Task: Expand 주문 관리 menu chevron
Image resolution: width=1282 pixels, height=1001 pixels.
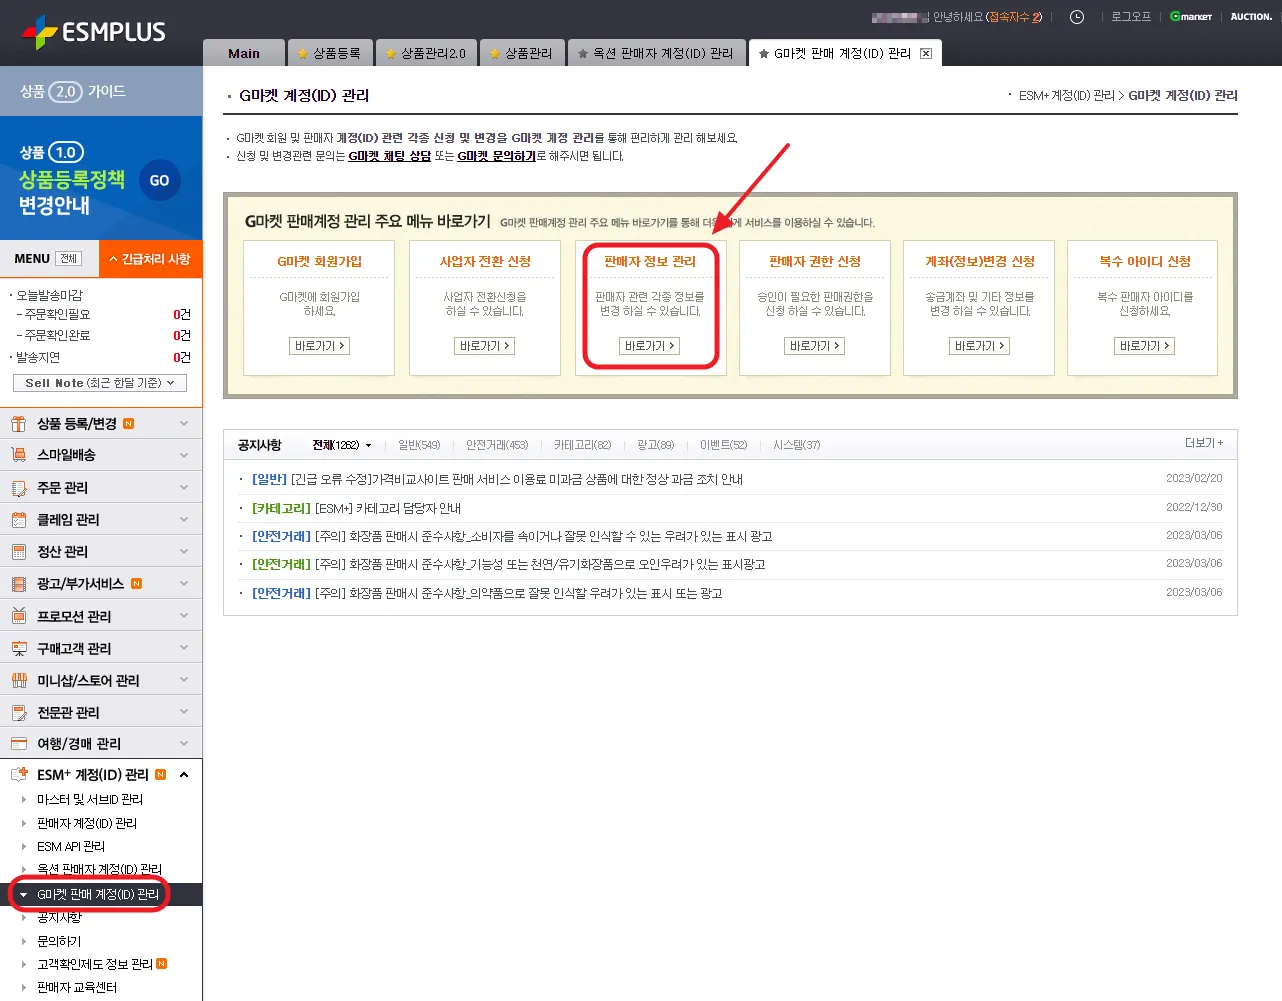Action: pyautogui.click(x=184, y=488)
